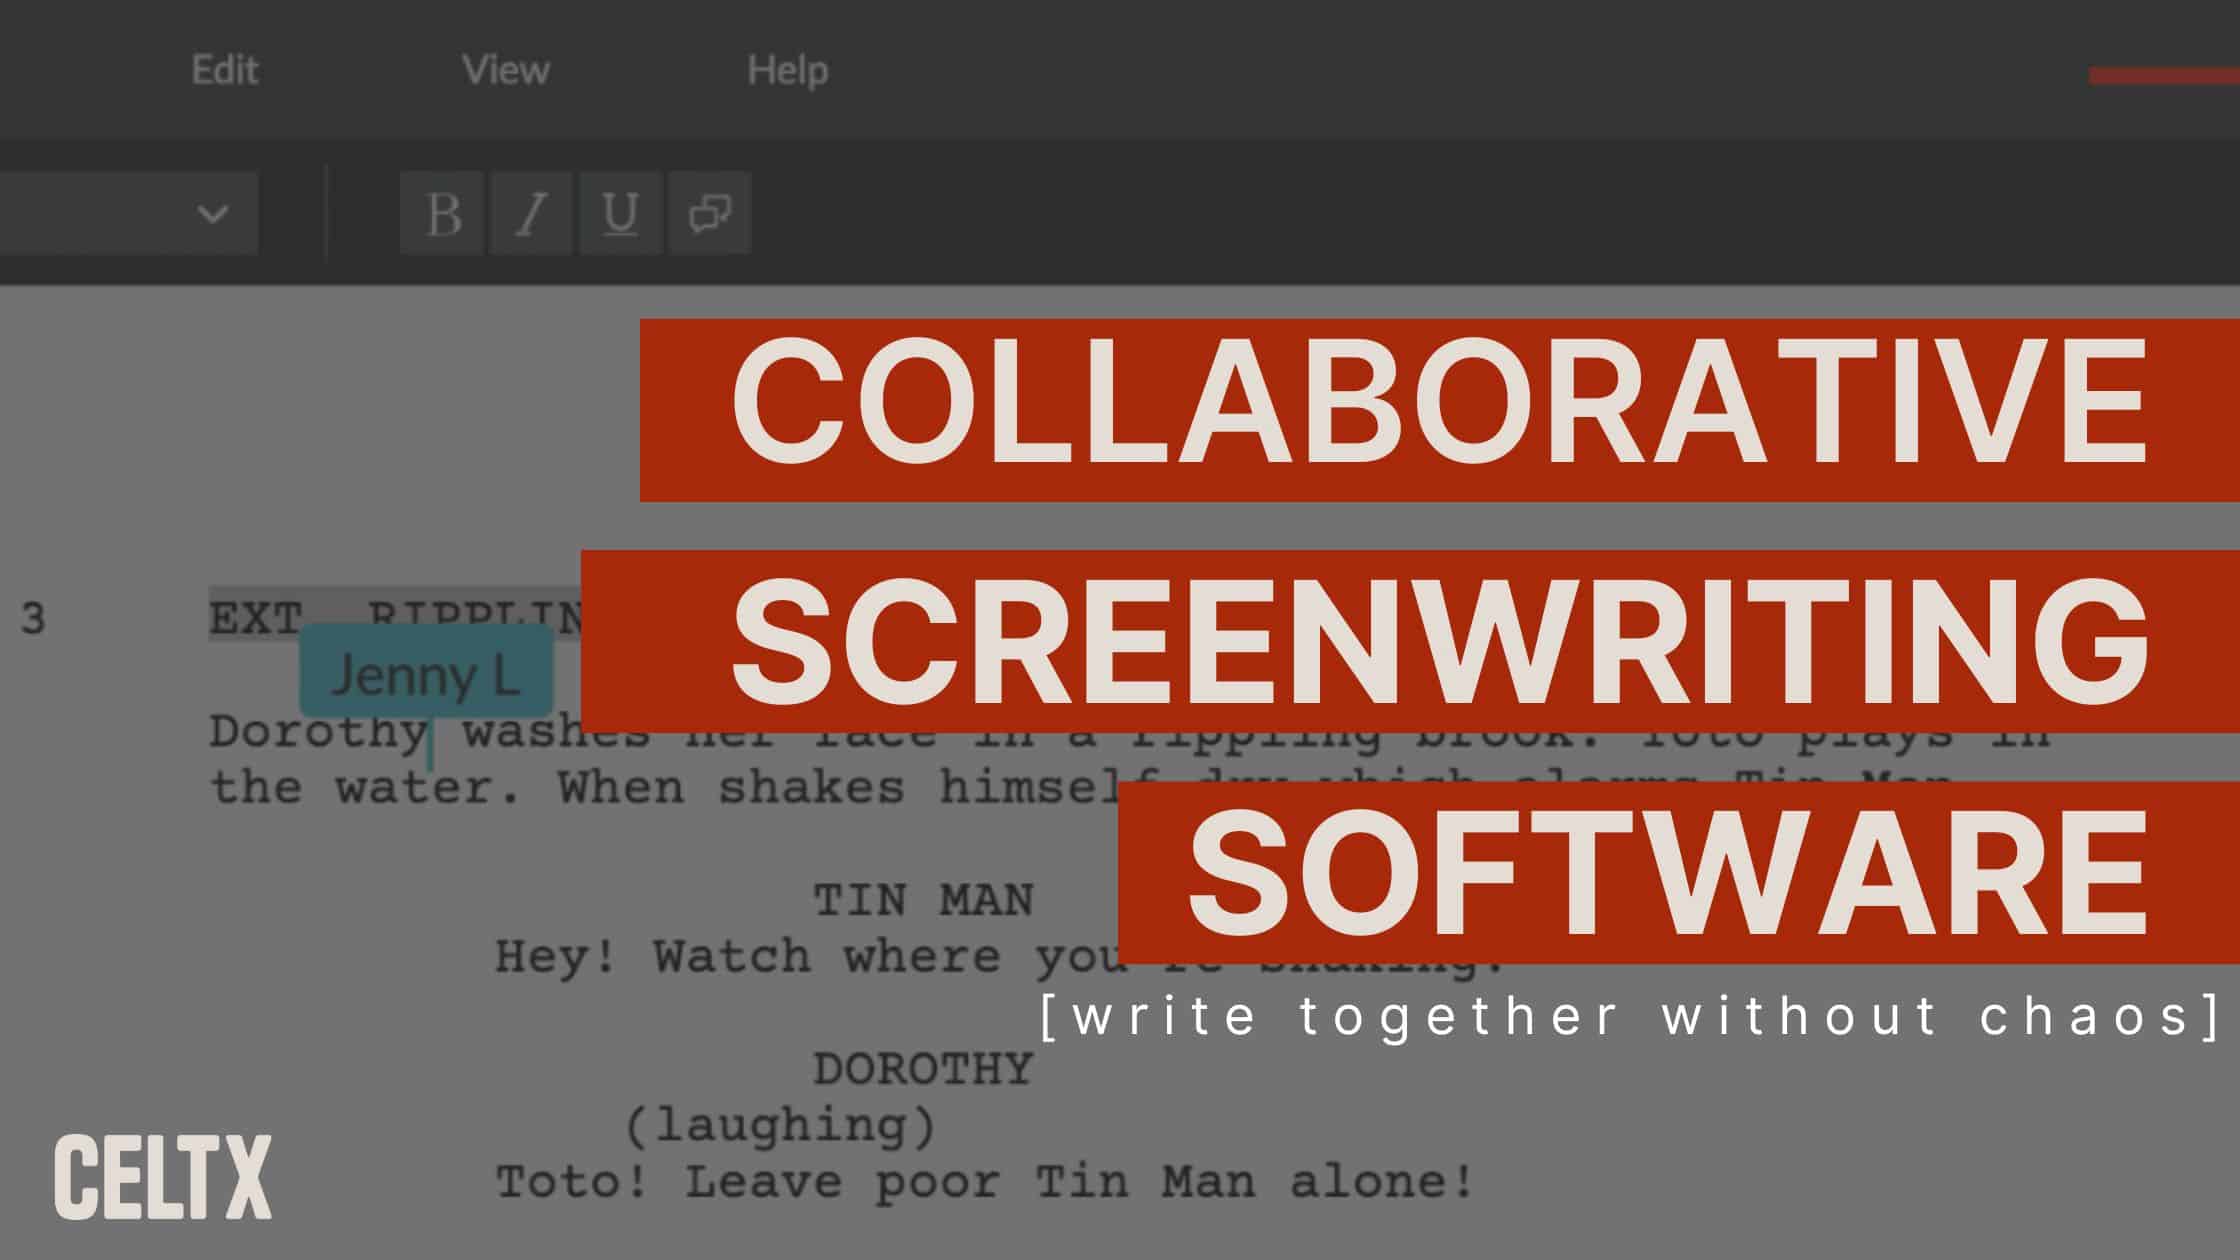
Task: Click the comment bubbles icon
Action: click(709, 213)
